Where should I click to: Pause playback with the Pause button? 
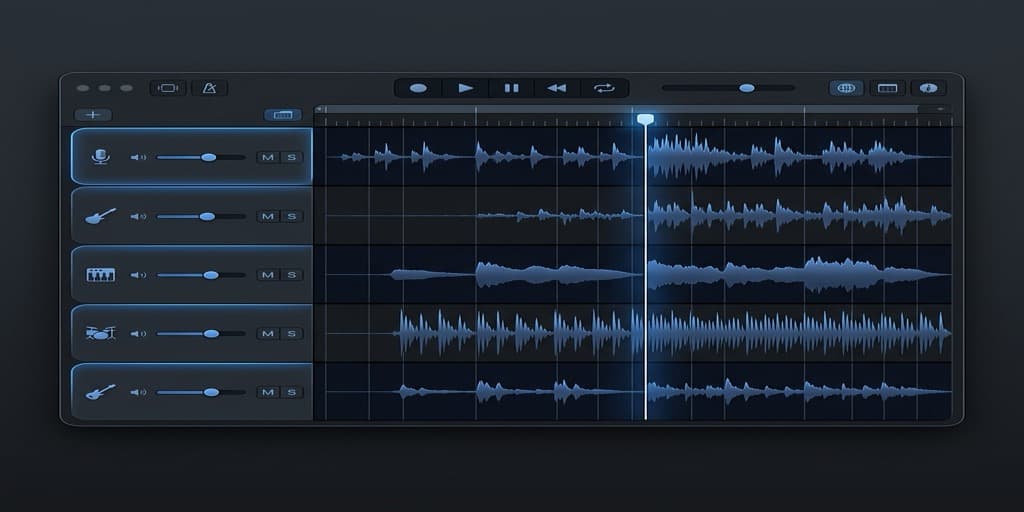coord(511,88)
